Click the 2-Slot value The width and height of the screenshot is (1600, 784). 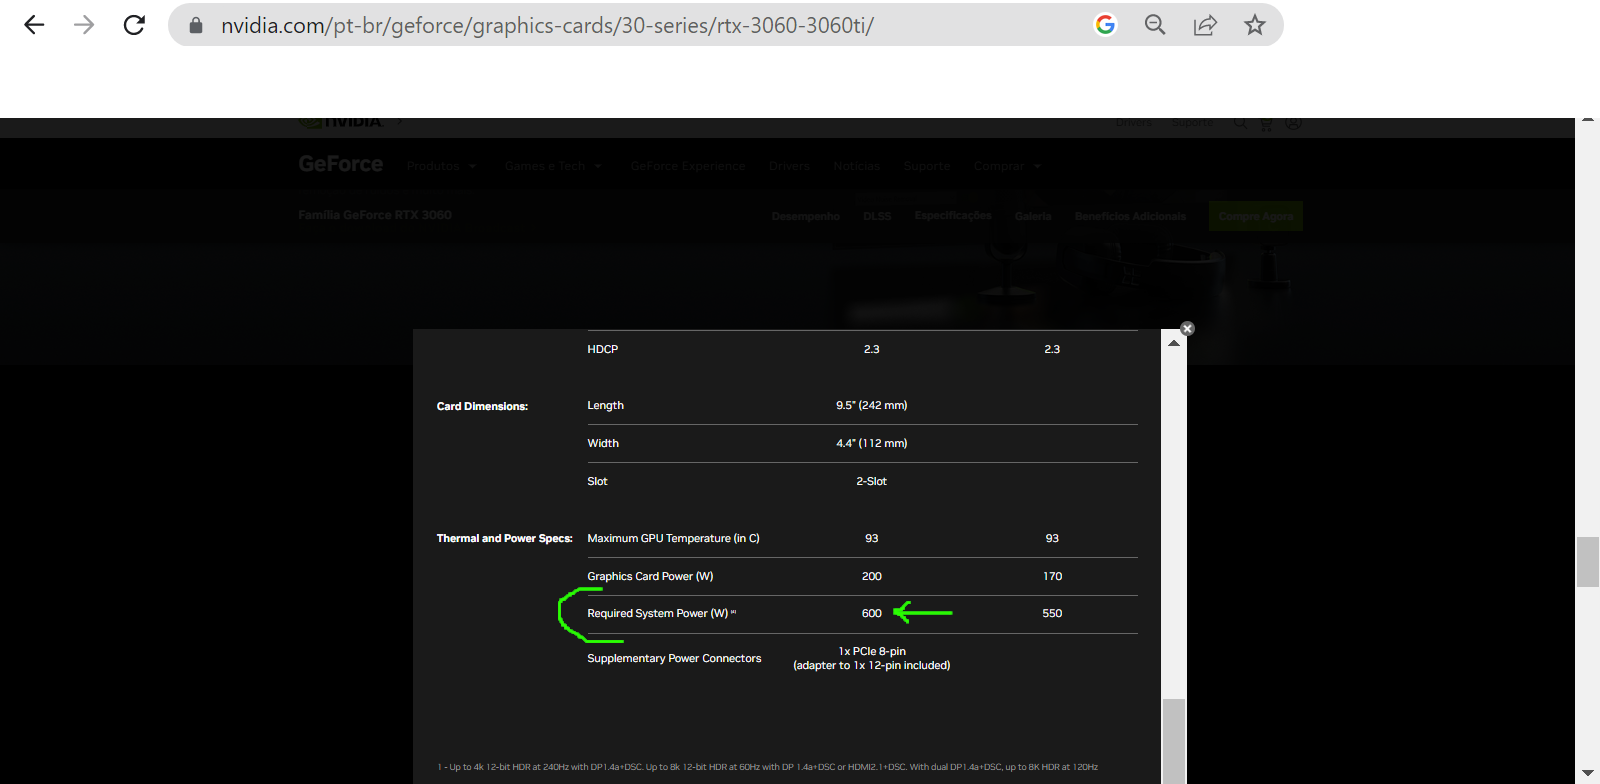point(872,481)
